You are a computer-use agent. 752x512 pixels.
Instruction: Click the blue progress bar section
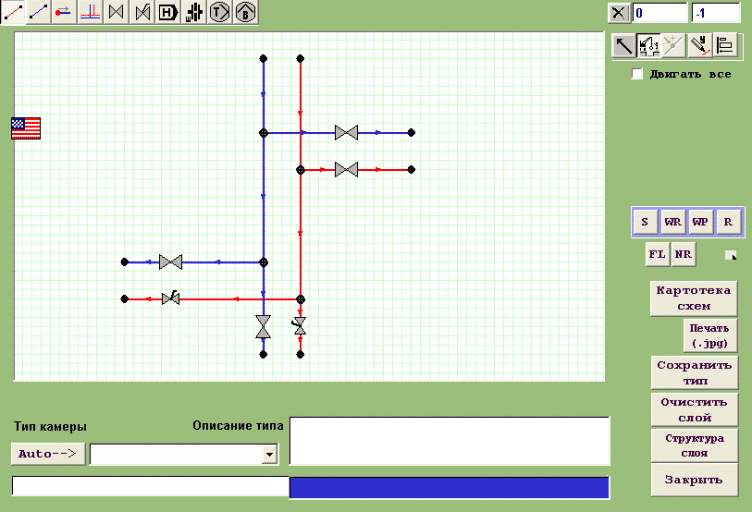point(449,488)
